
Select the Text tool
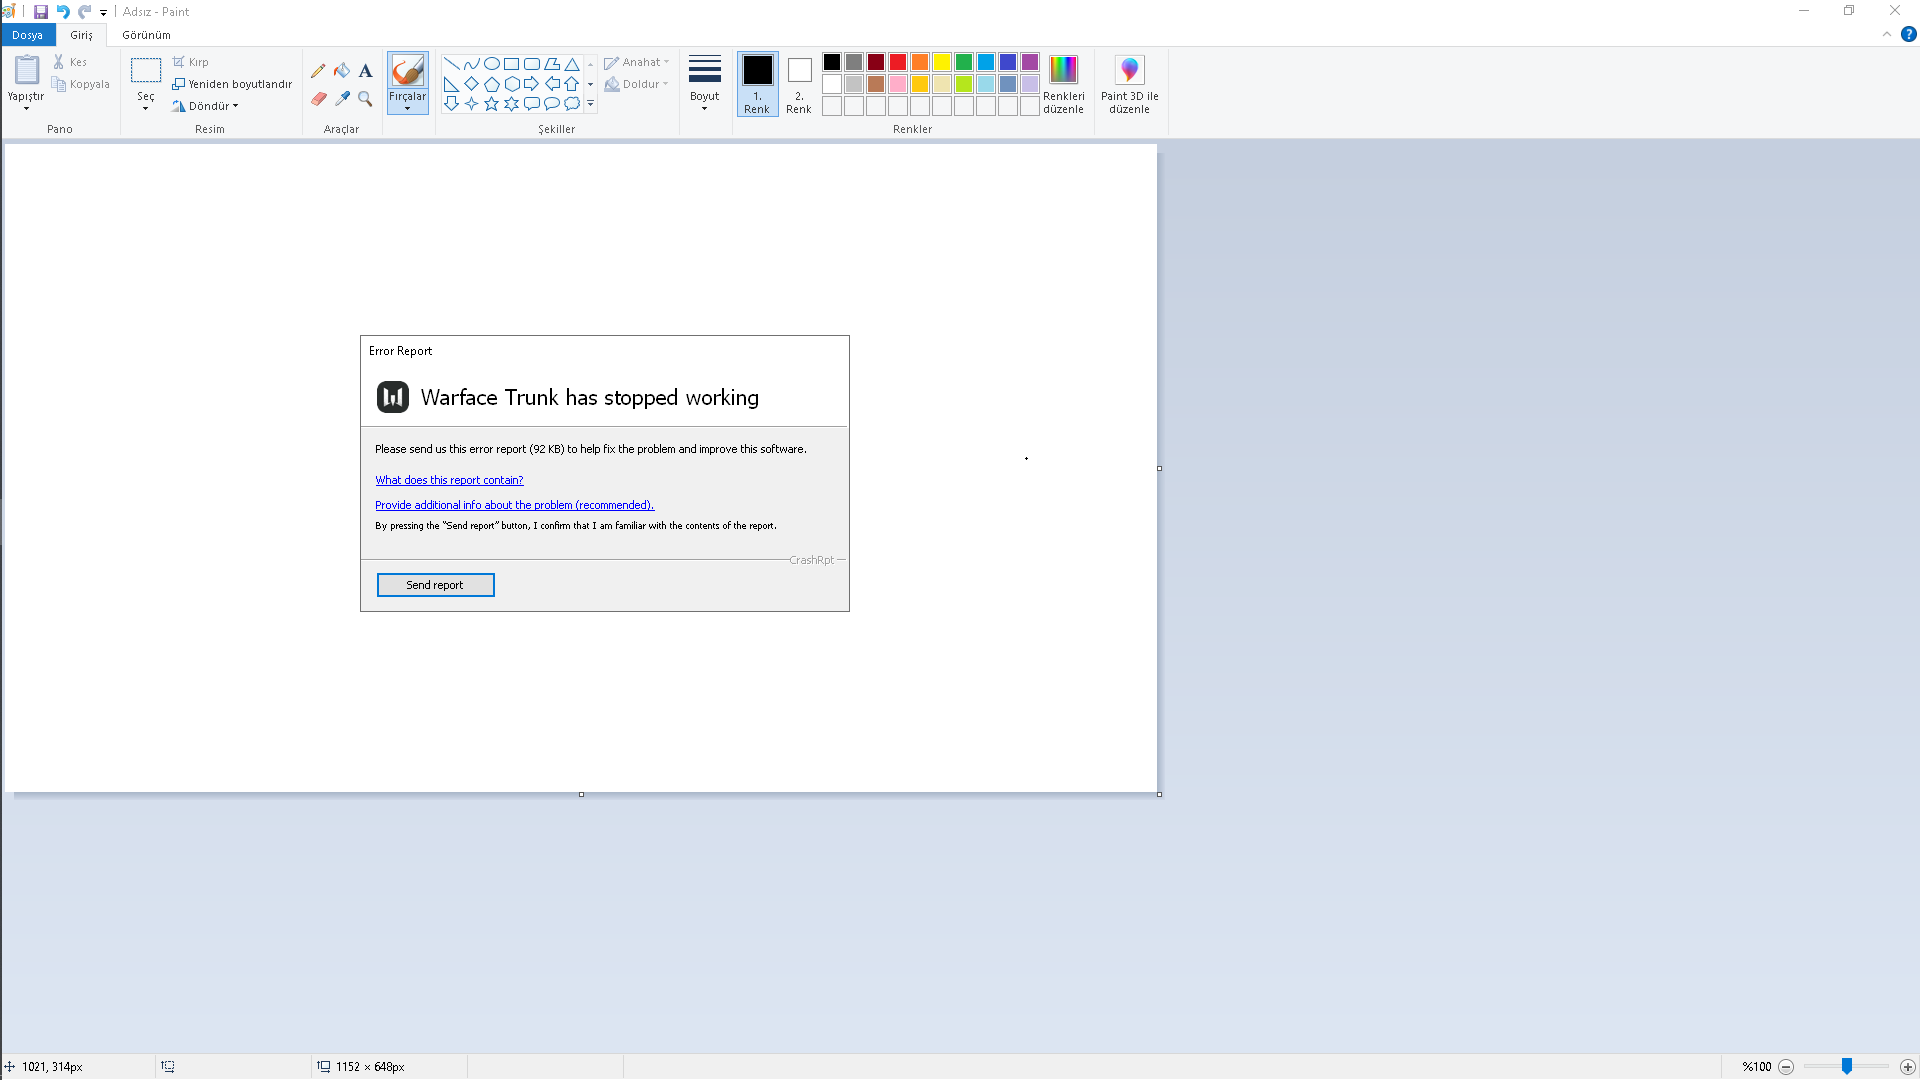pyautogui.click(x=365, y=71)
